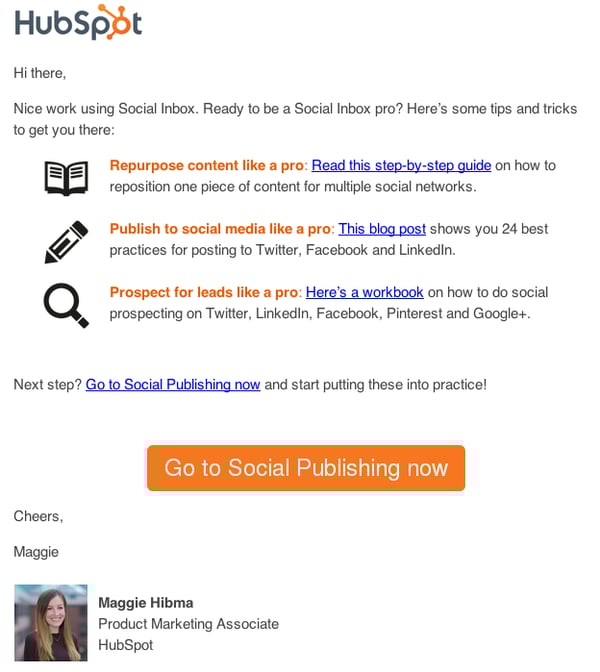Screen dimensions: 600x672
Task: Select the 'Publish to social media like a pro' heading
Action: coord(220,229)
